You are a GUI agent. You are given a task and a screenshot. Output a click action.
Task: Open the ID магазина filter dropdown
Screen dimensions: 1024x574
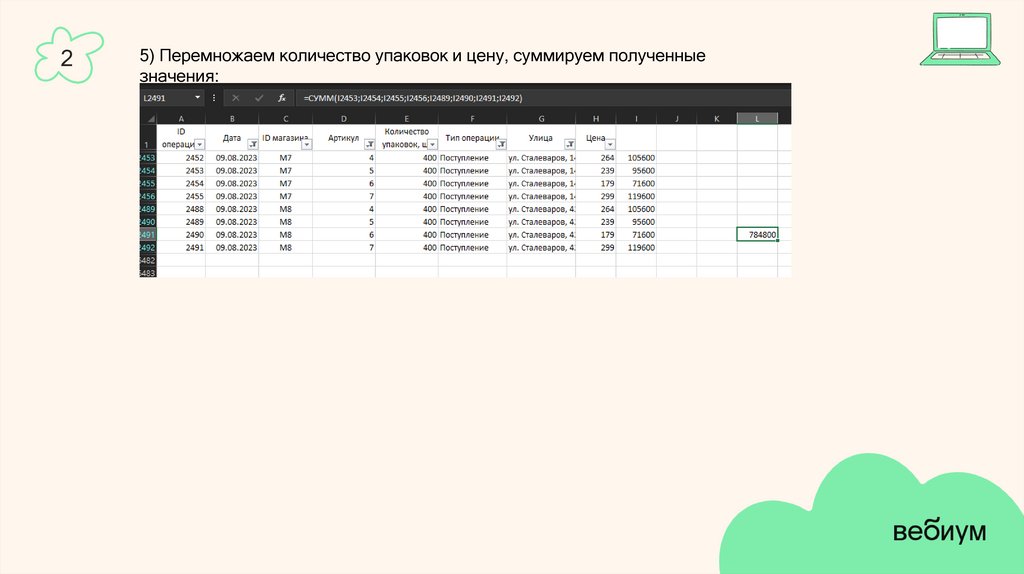tap(306, 145)
